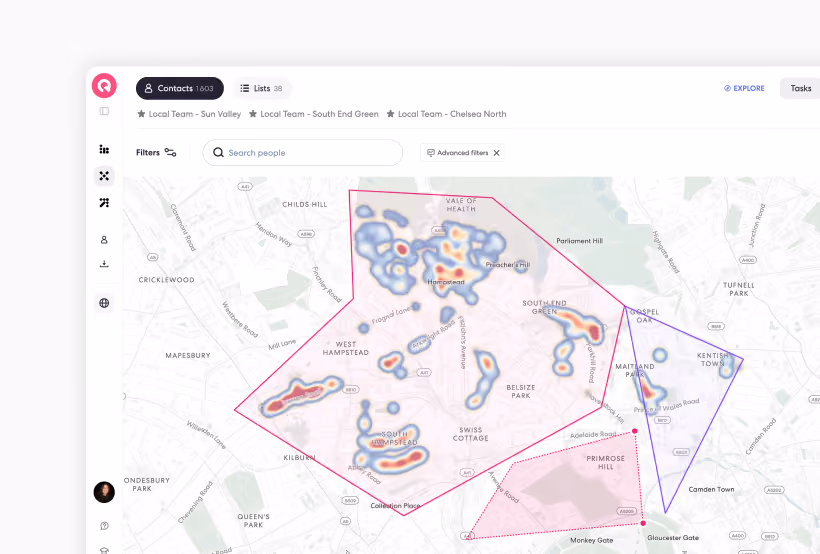Click the star icon beside South End Green
Viewport: 820px width, 554px height.
click(253, 114)
